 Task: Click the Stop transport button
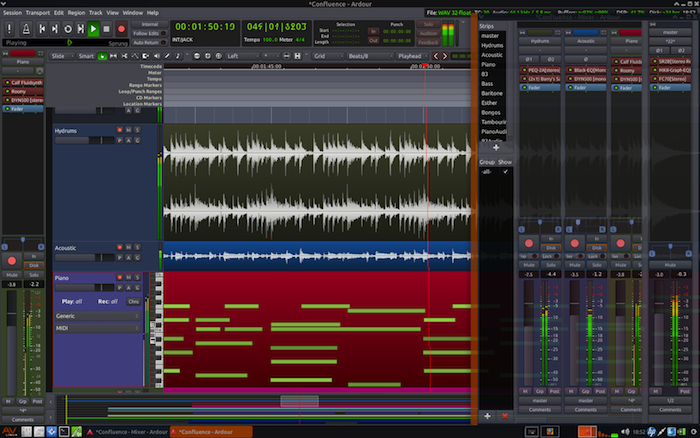(x=106, y=30)
